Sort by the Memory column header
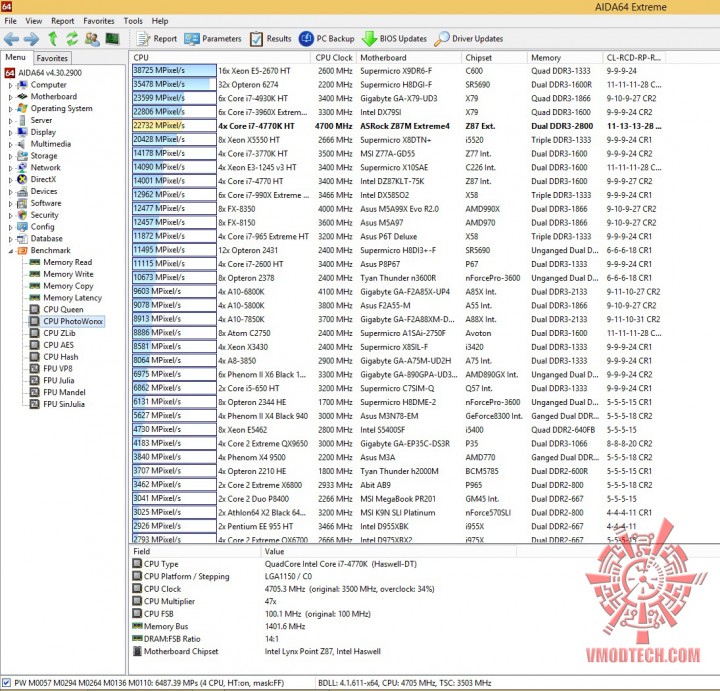 click(565, 58)
